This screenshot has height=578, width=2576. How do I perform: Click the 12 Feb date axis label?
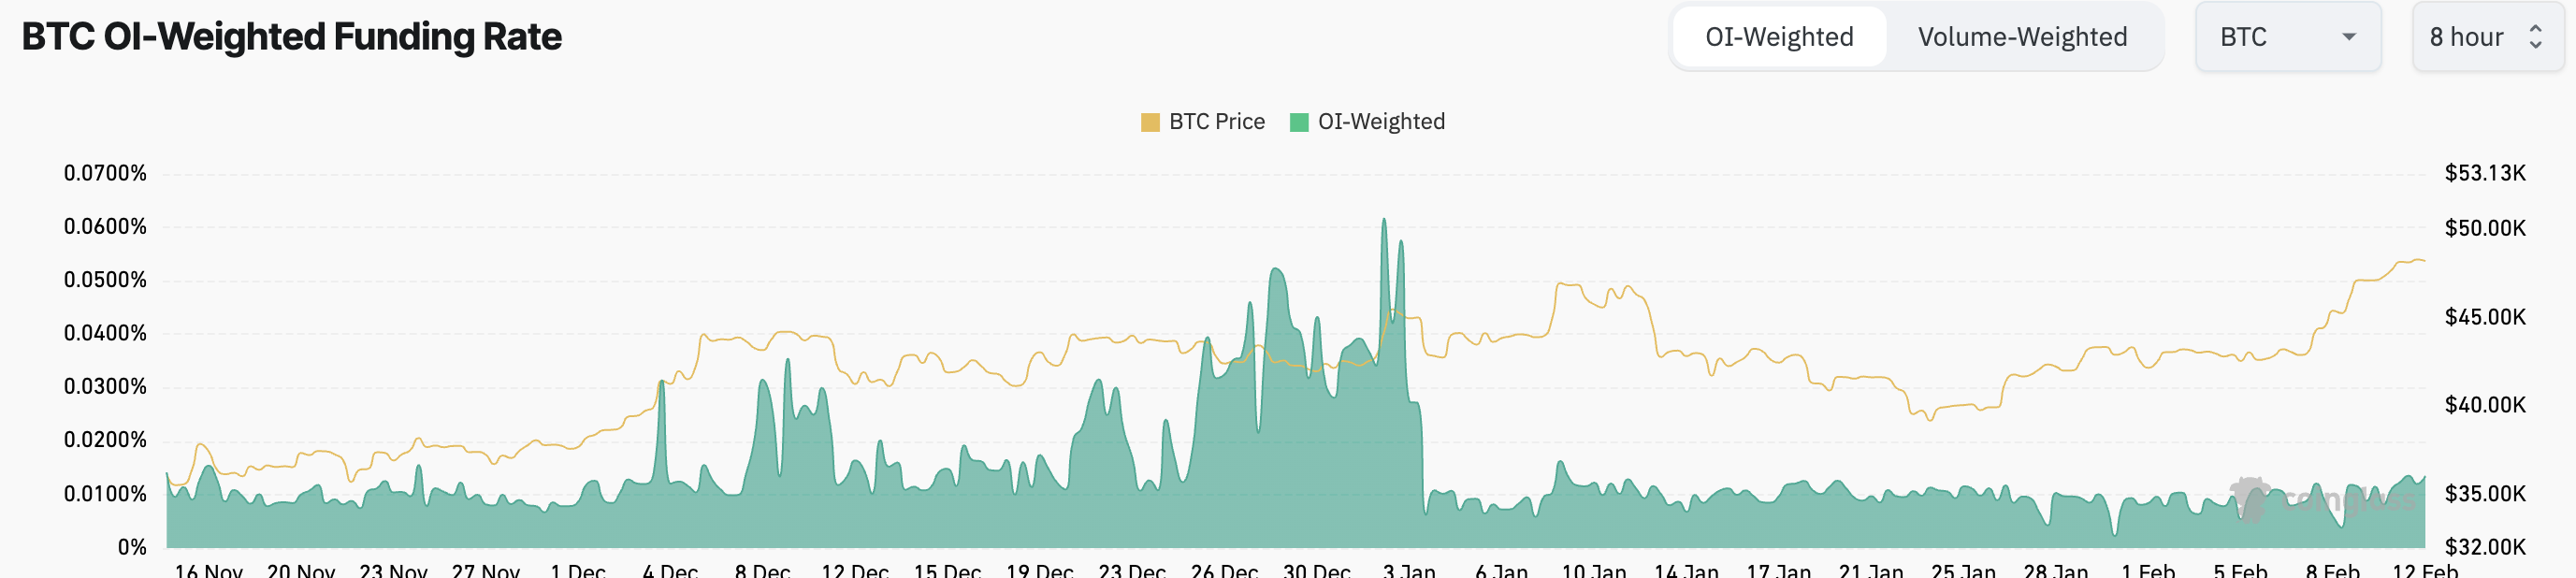point(2424,570)
